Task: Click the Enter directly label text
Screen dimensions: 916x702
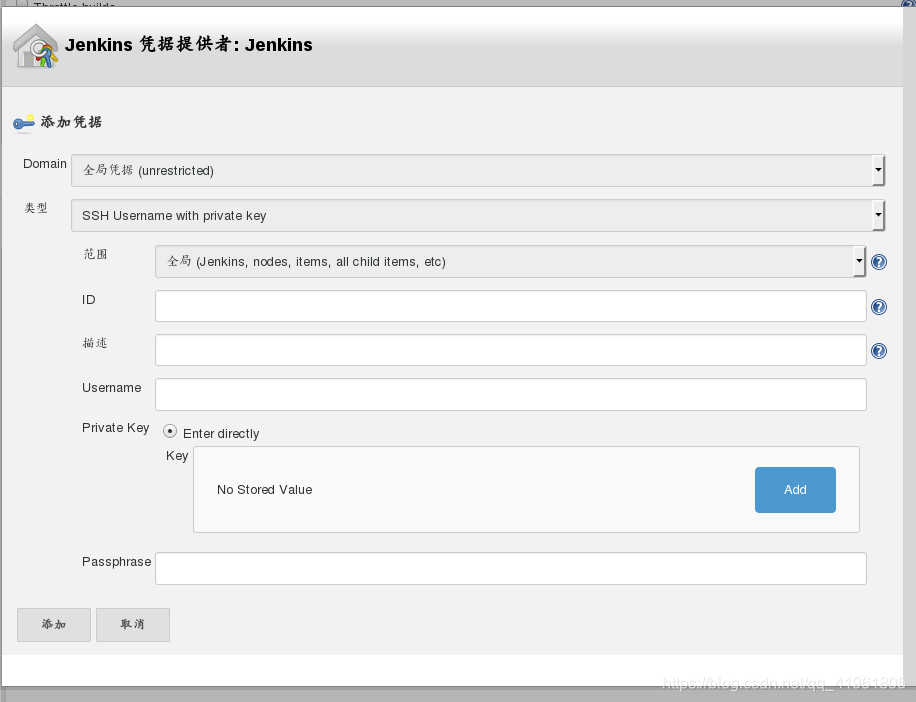Action: point(221,433)
